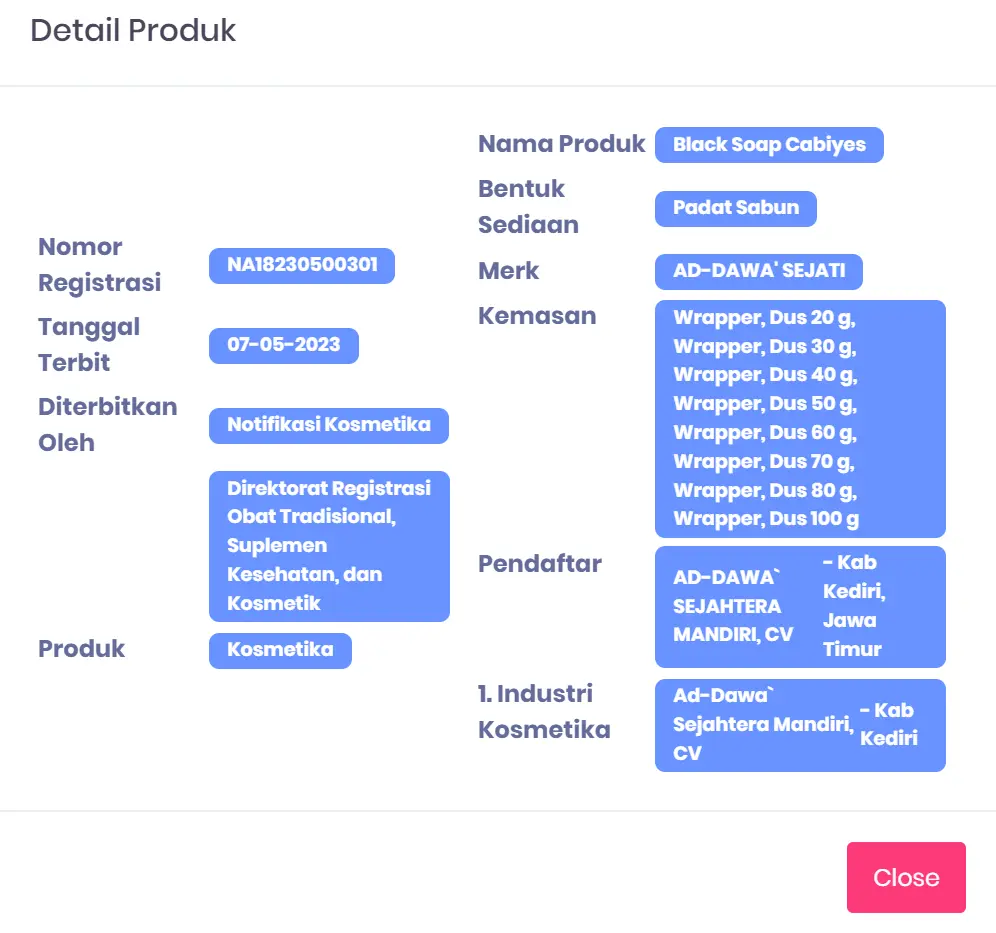This screenshot has width=996, height=933.
Task: Select the Notifikasi Kosmetika badge
Action: coord(329,425)
